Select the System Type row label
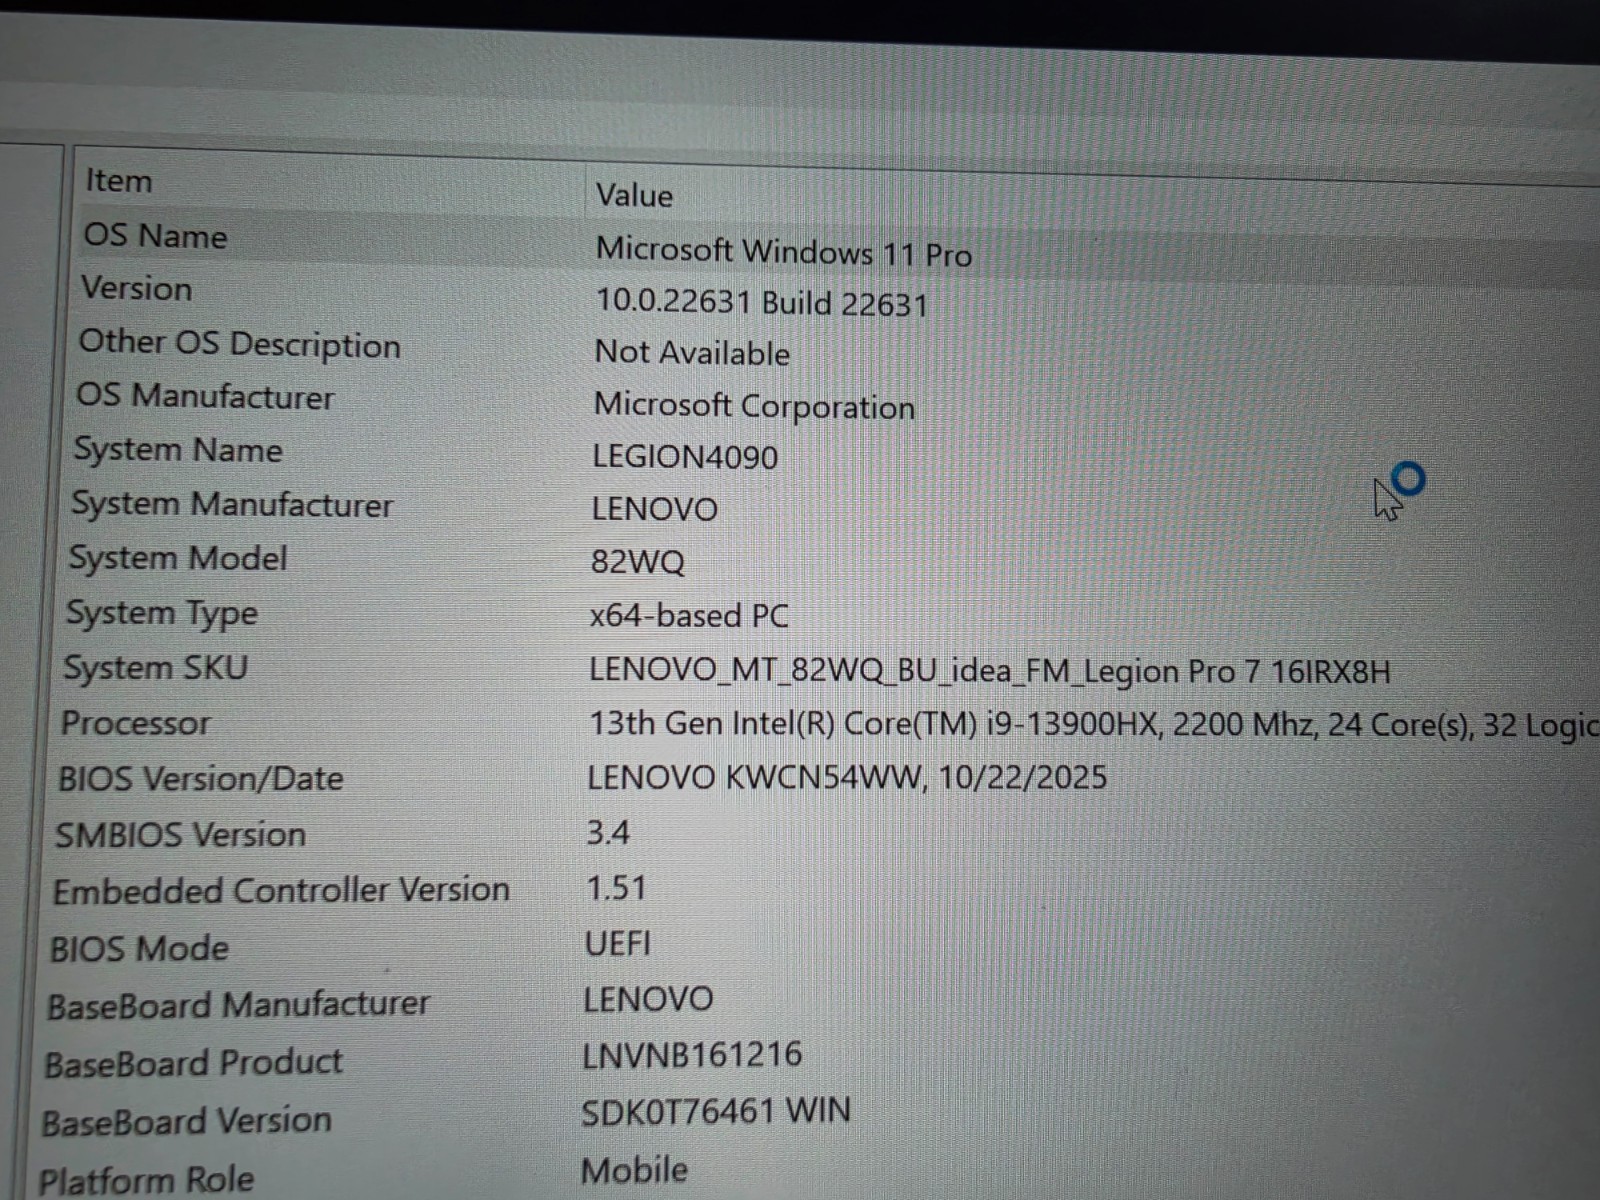1600x1200 pixels. 161,614
